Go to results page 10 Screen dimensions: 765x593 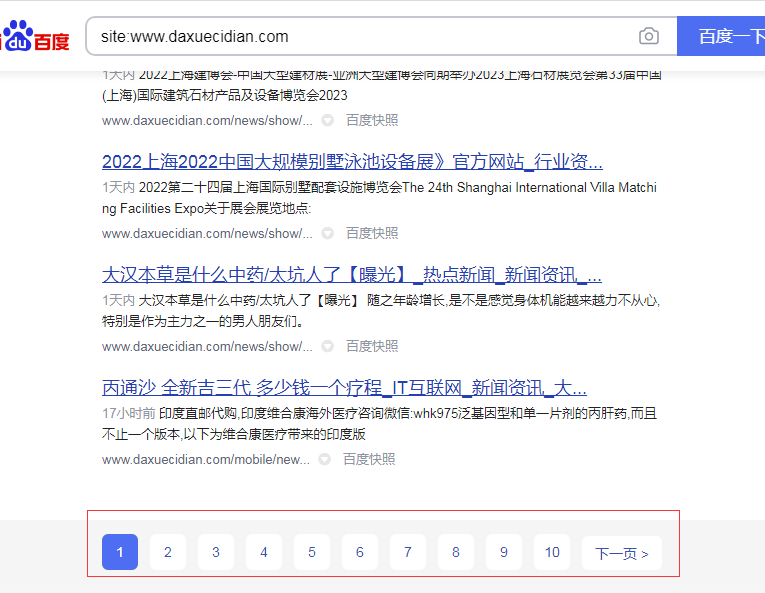(552, 552)
